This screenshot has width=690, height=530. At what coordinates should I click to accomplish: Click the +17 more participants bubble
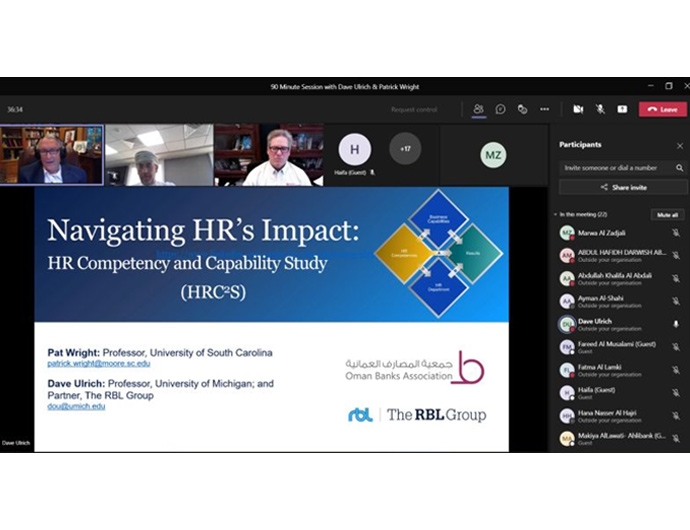405,149
